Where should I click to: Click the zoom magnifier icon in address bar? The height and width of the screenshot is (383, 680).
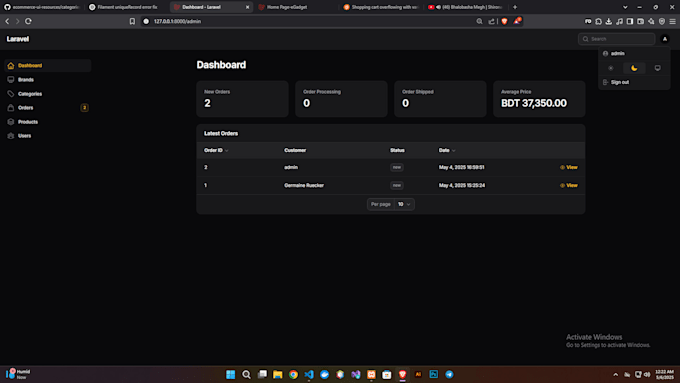[x=479, y=21]
